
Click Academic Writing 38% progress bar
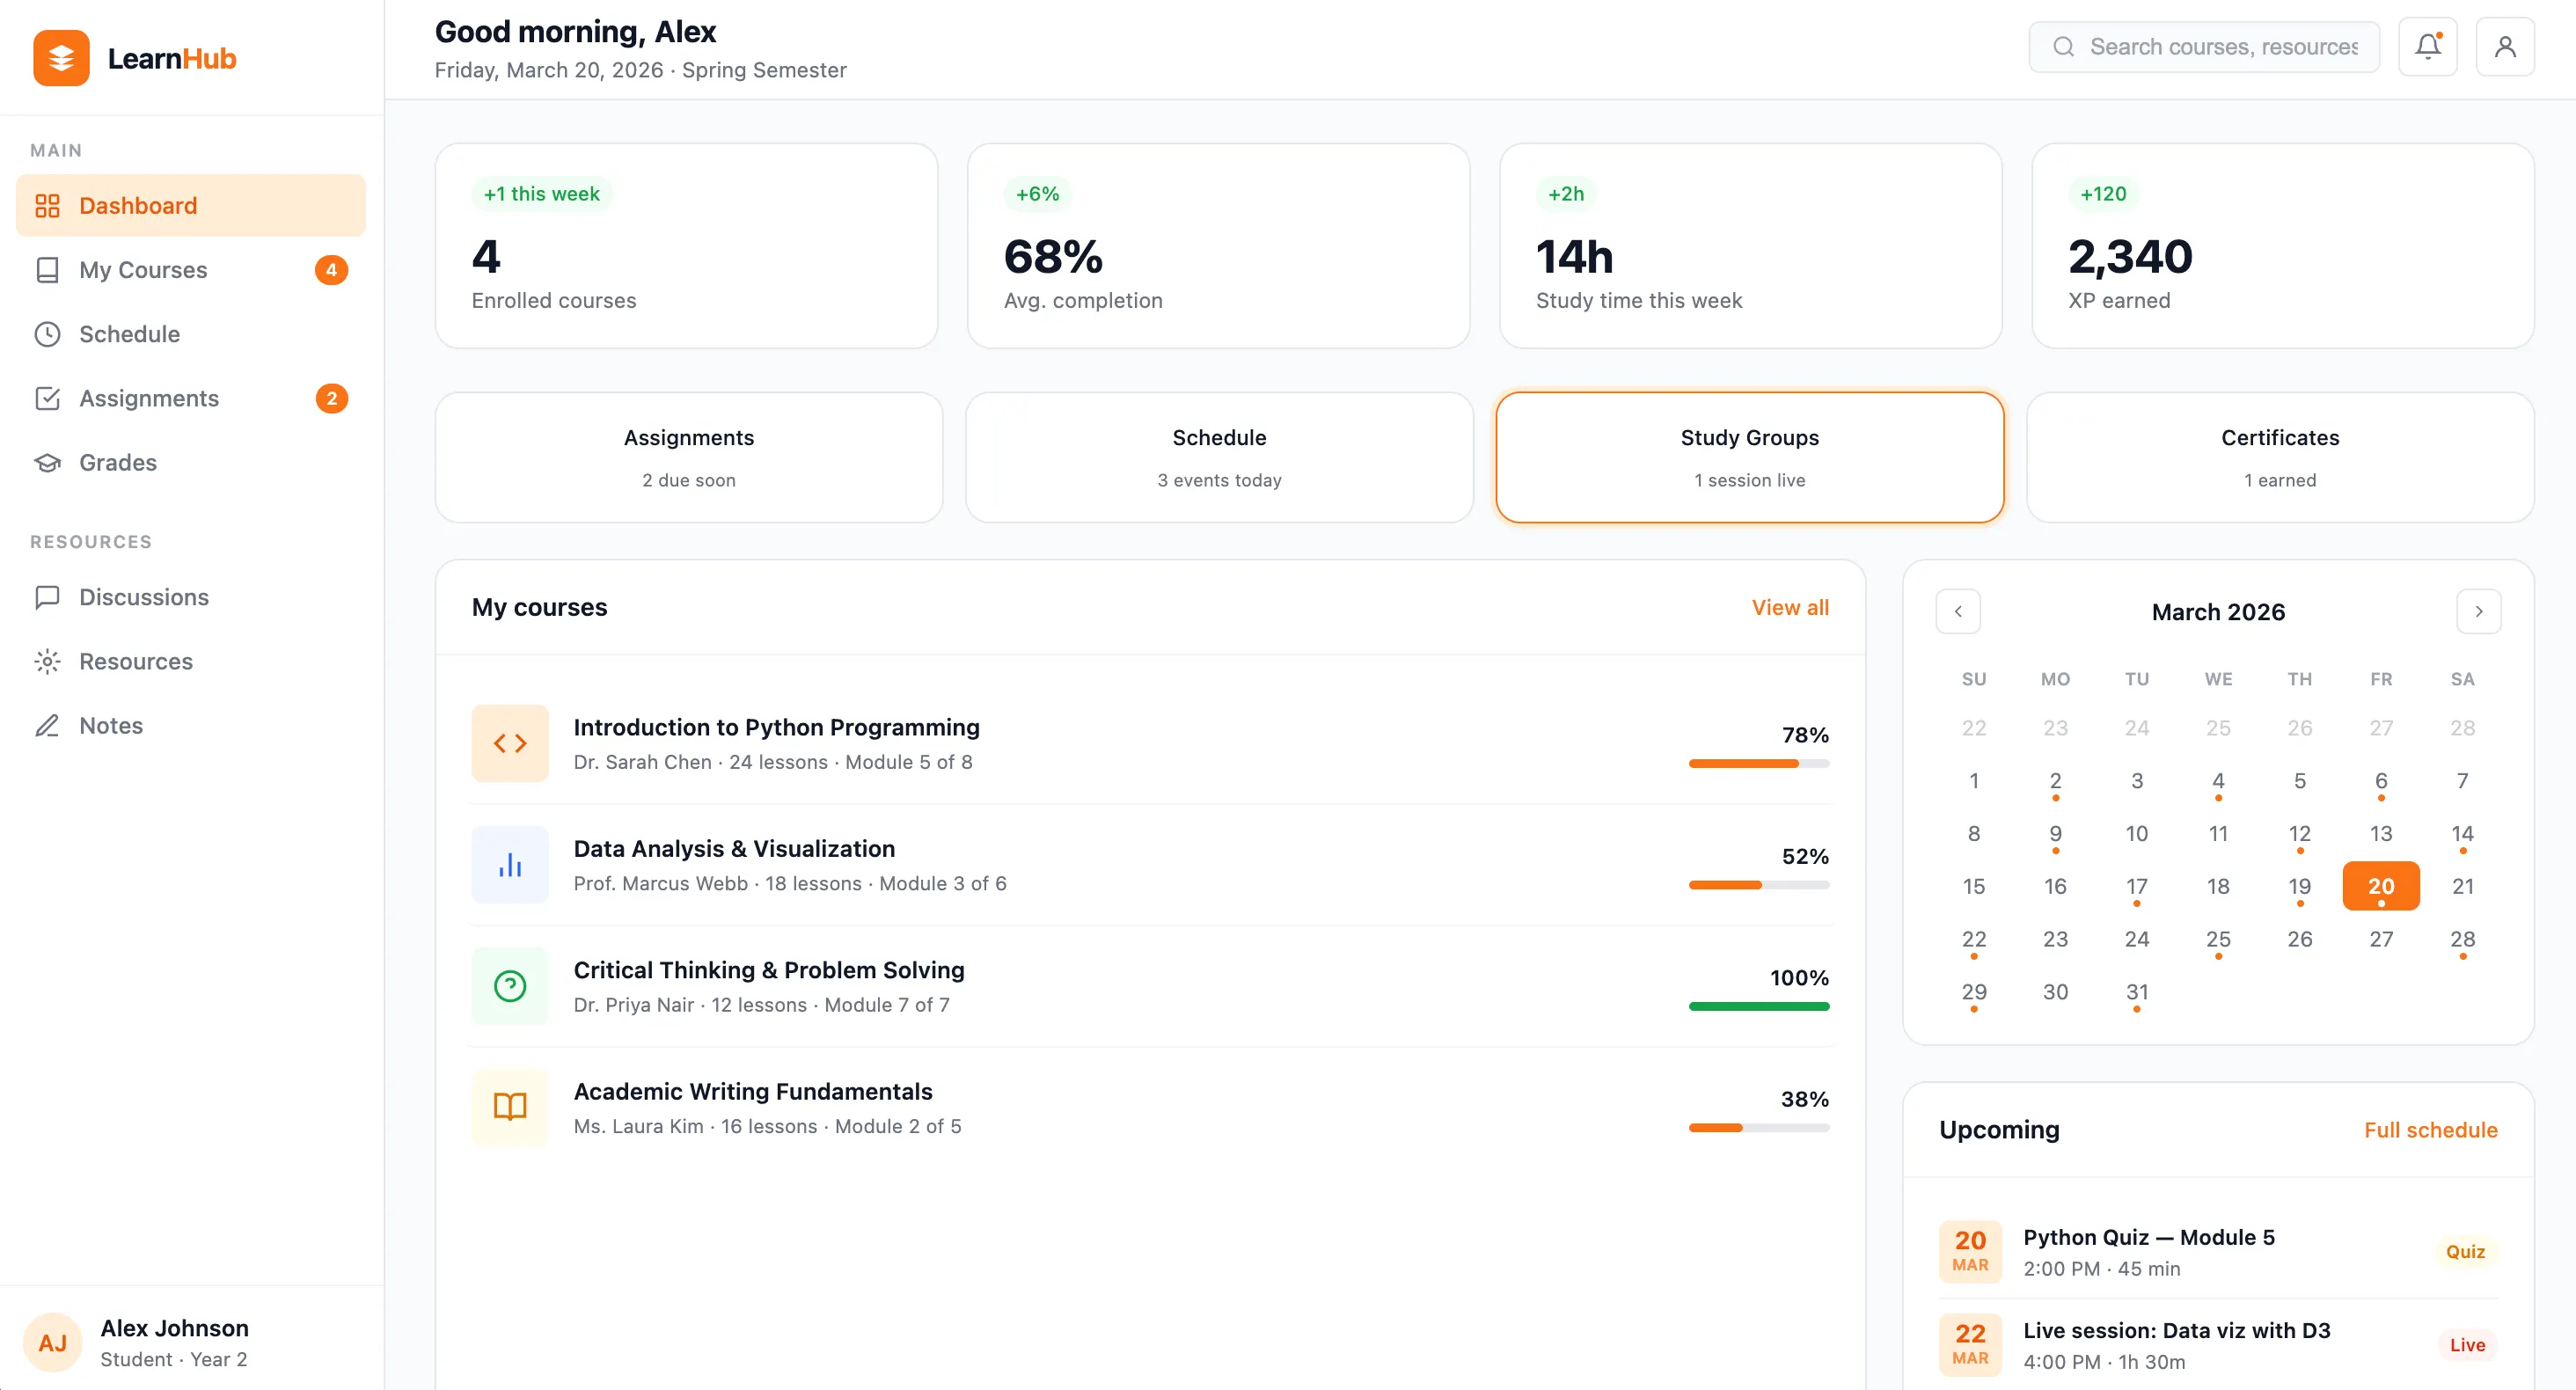pyautogui.click(x=1759, y=1128)
